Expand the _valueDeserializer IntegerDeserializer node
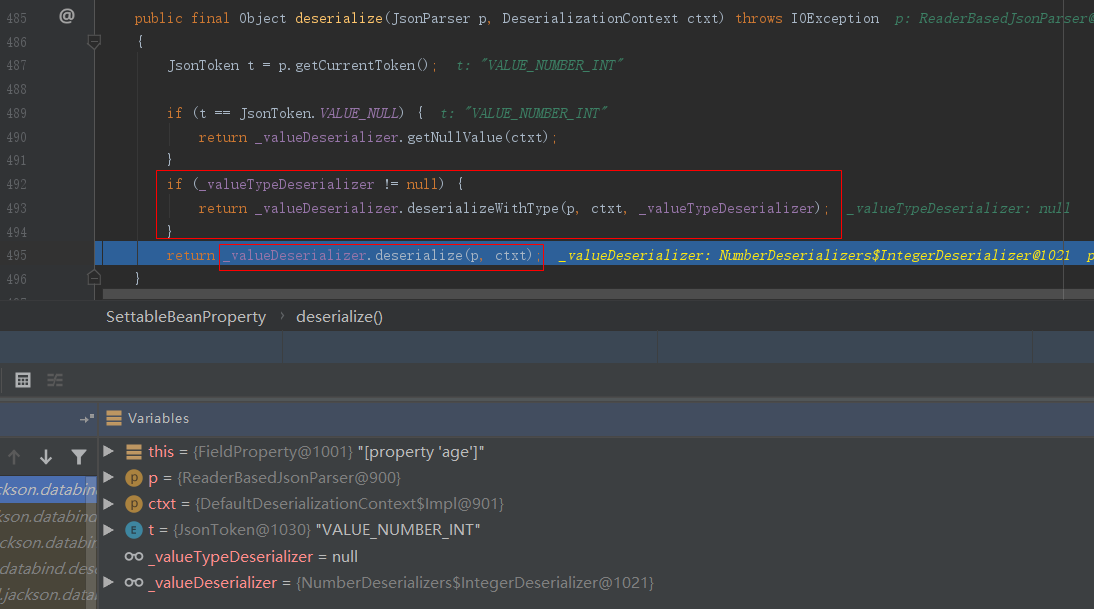Image resolution: width=1094 pixels, height=609 pixels. pyautogui.click(x=109, y=582)
